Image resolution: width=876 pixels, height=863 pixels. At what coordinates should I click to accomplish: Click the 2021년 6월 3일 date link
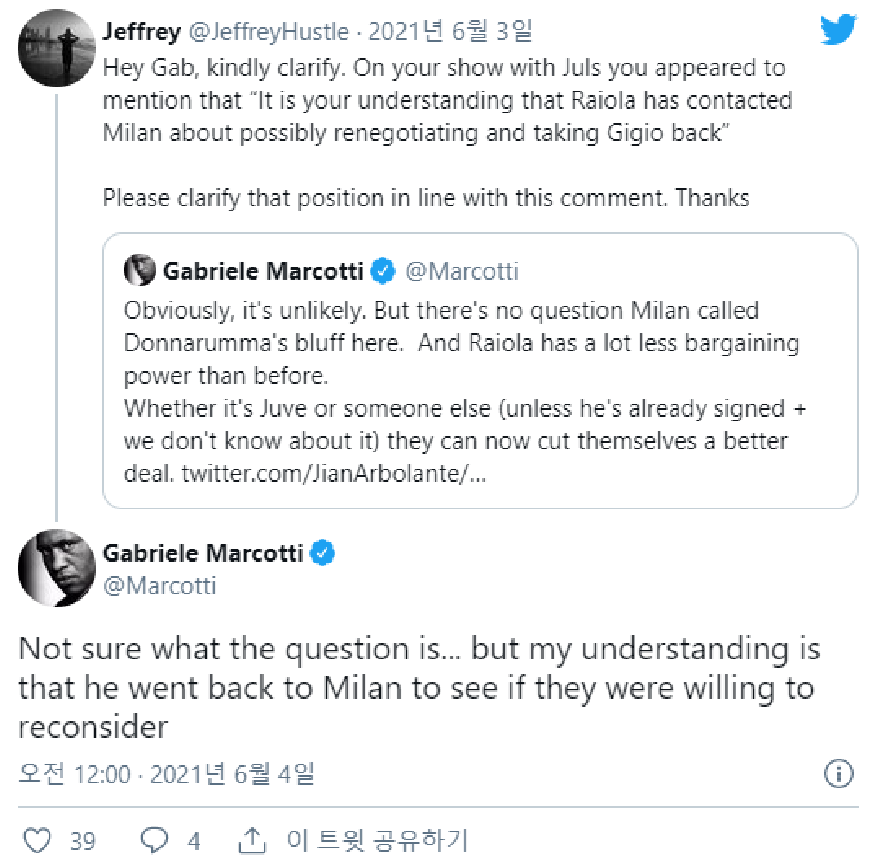coord(450,32)
